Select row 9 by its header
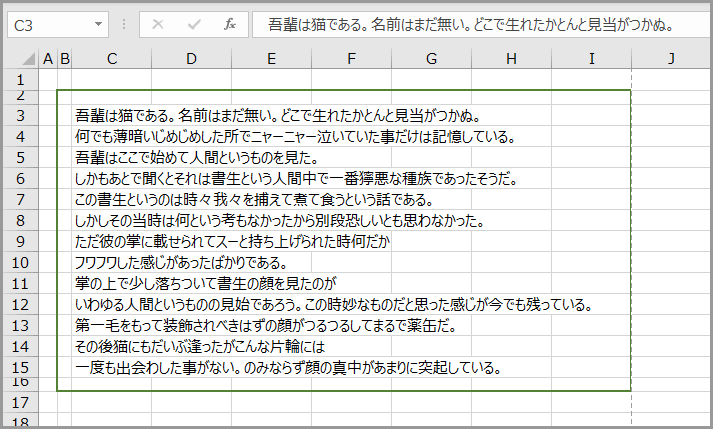Screen dimensions: 713x429 [19, 241]
